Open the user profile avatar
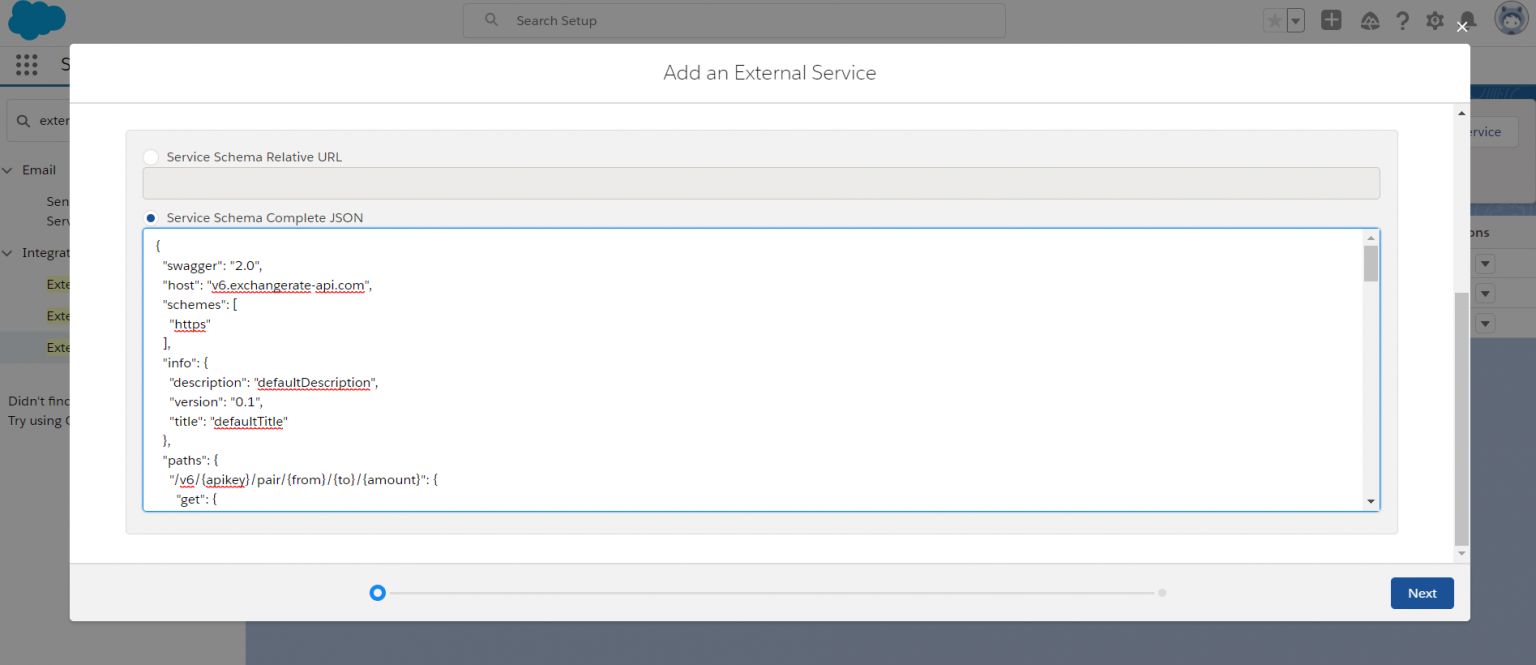1536x665 pixels. coord(1510,18)
